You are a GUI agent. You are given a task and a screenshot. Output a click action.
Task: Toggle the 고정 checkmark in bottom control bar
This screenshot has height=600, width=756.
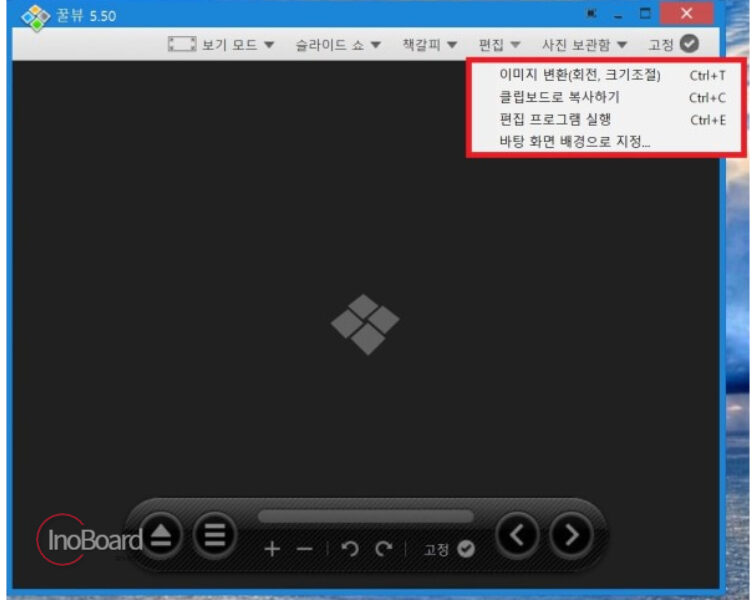tap(466, 549)
